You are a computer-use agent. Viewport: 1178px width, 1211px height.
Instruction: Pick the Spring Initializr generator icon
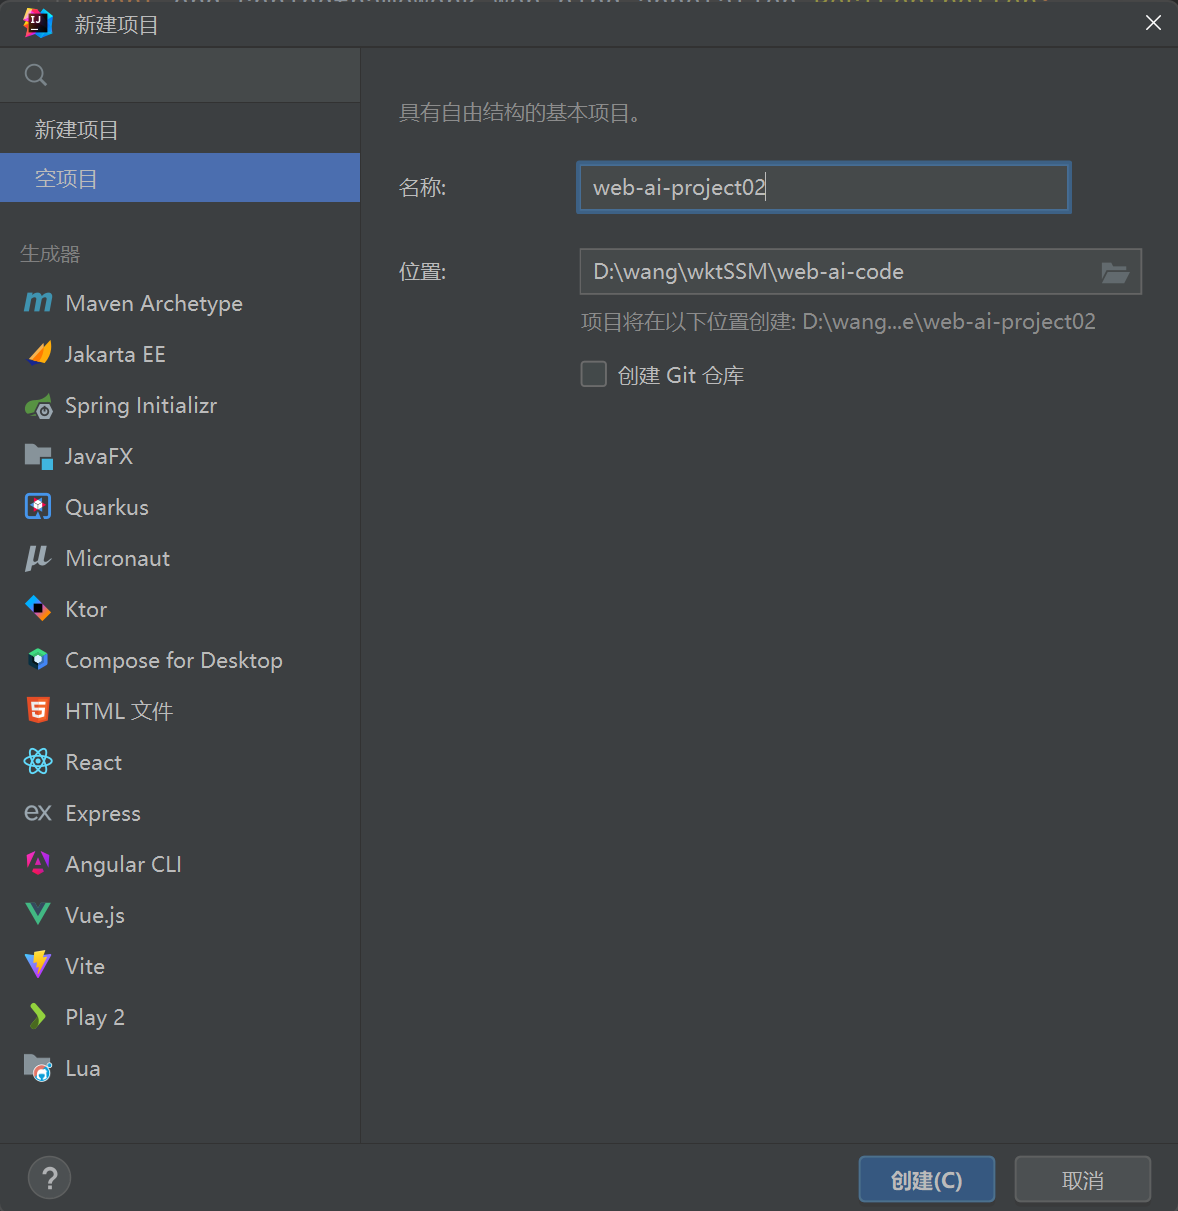pyautogui.click(x=38, y=406)
